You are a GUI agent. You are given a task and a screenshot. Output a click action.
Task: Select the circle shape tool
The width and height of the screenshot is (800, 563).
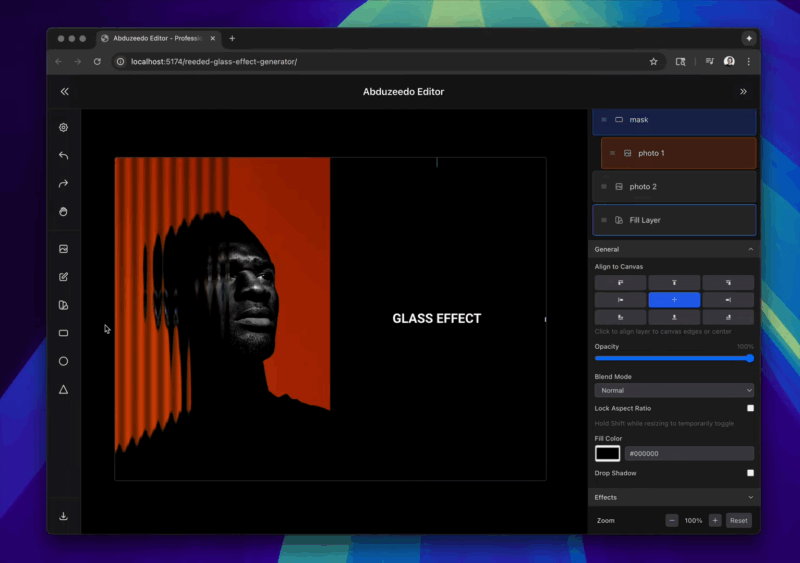(64, 361)
